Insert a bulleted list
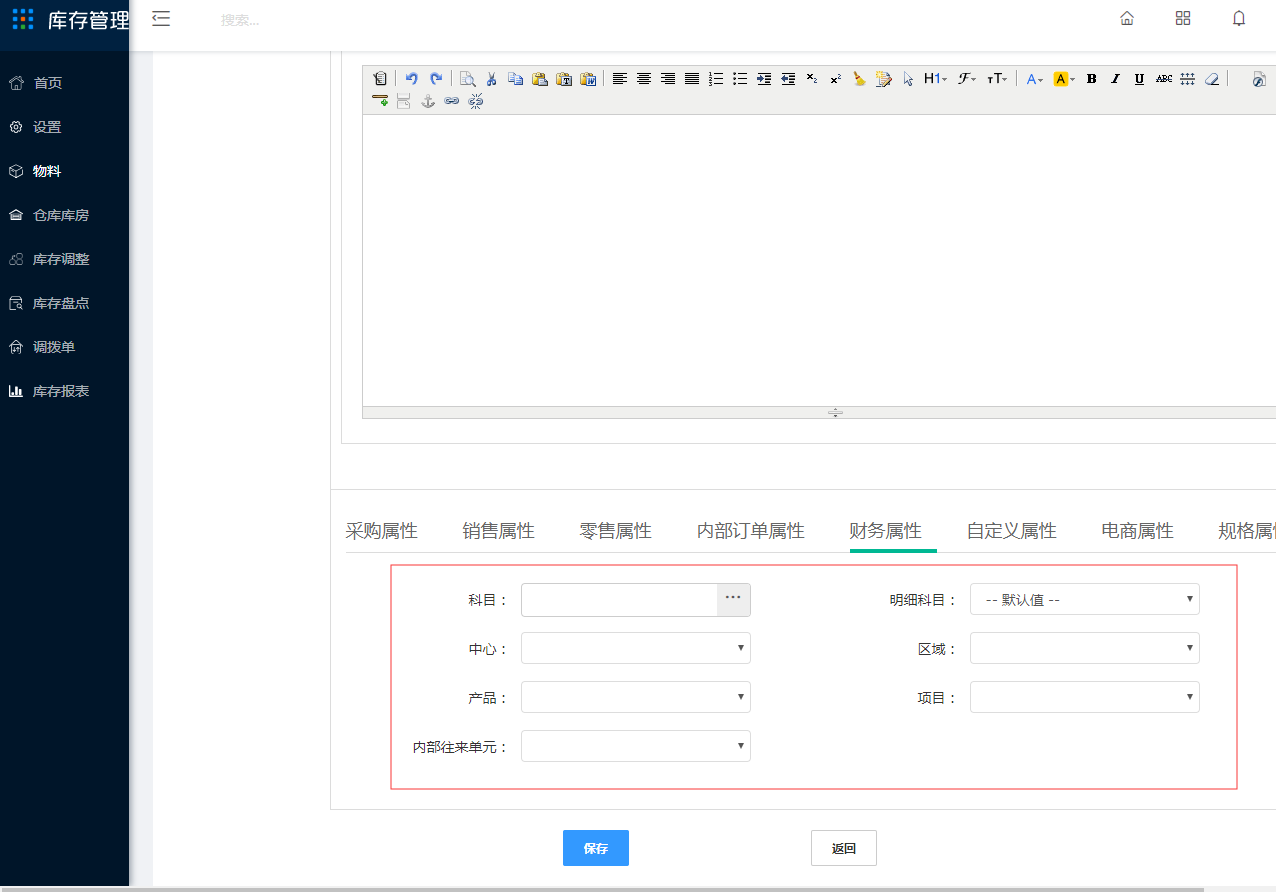 pos(740,79)
